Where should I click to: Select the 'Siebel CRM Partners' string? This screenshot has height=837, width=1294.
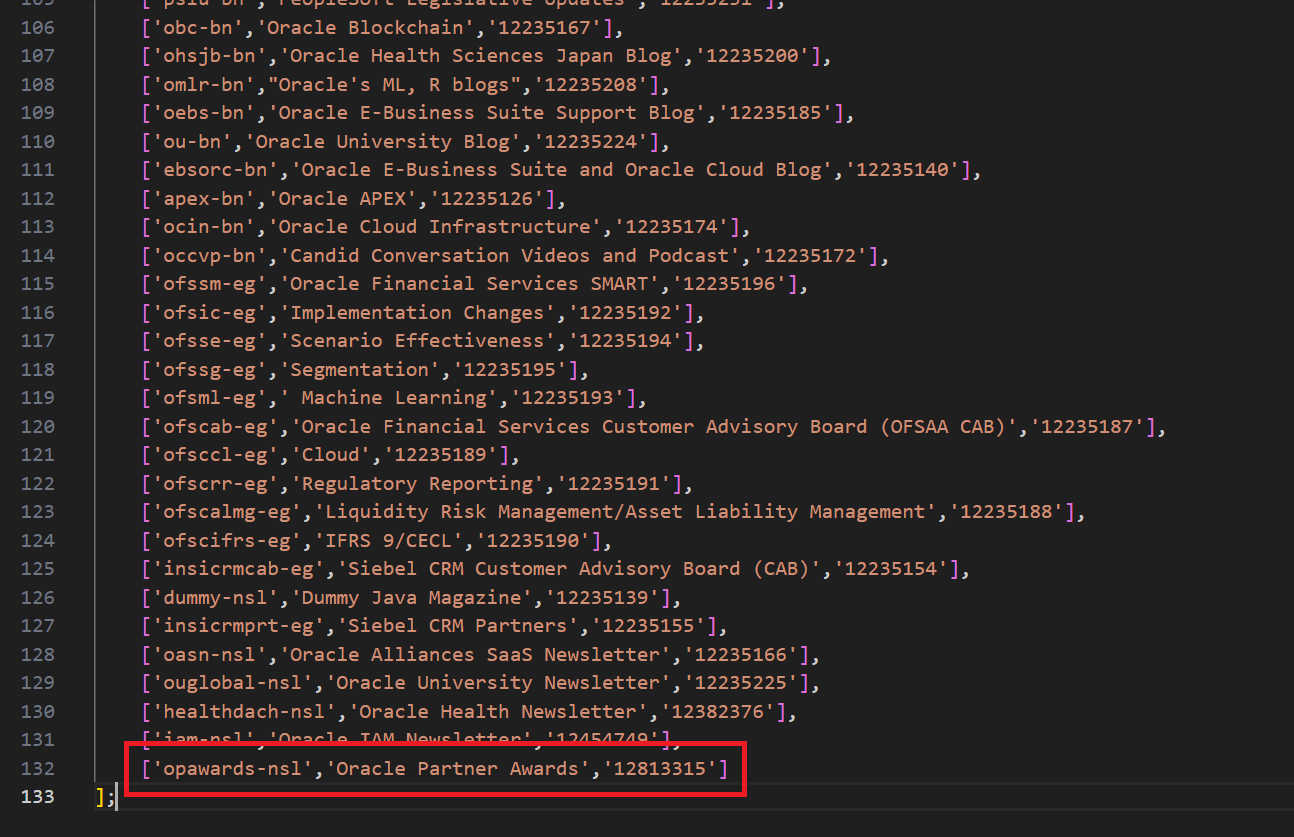458,626
